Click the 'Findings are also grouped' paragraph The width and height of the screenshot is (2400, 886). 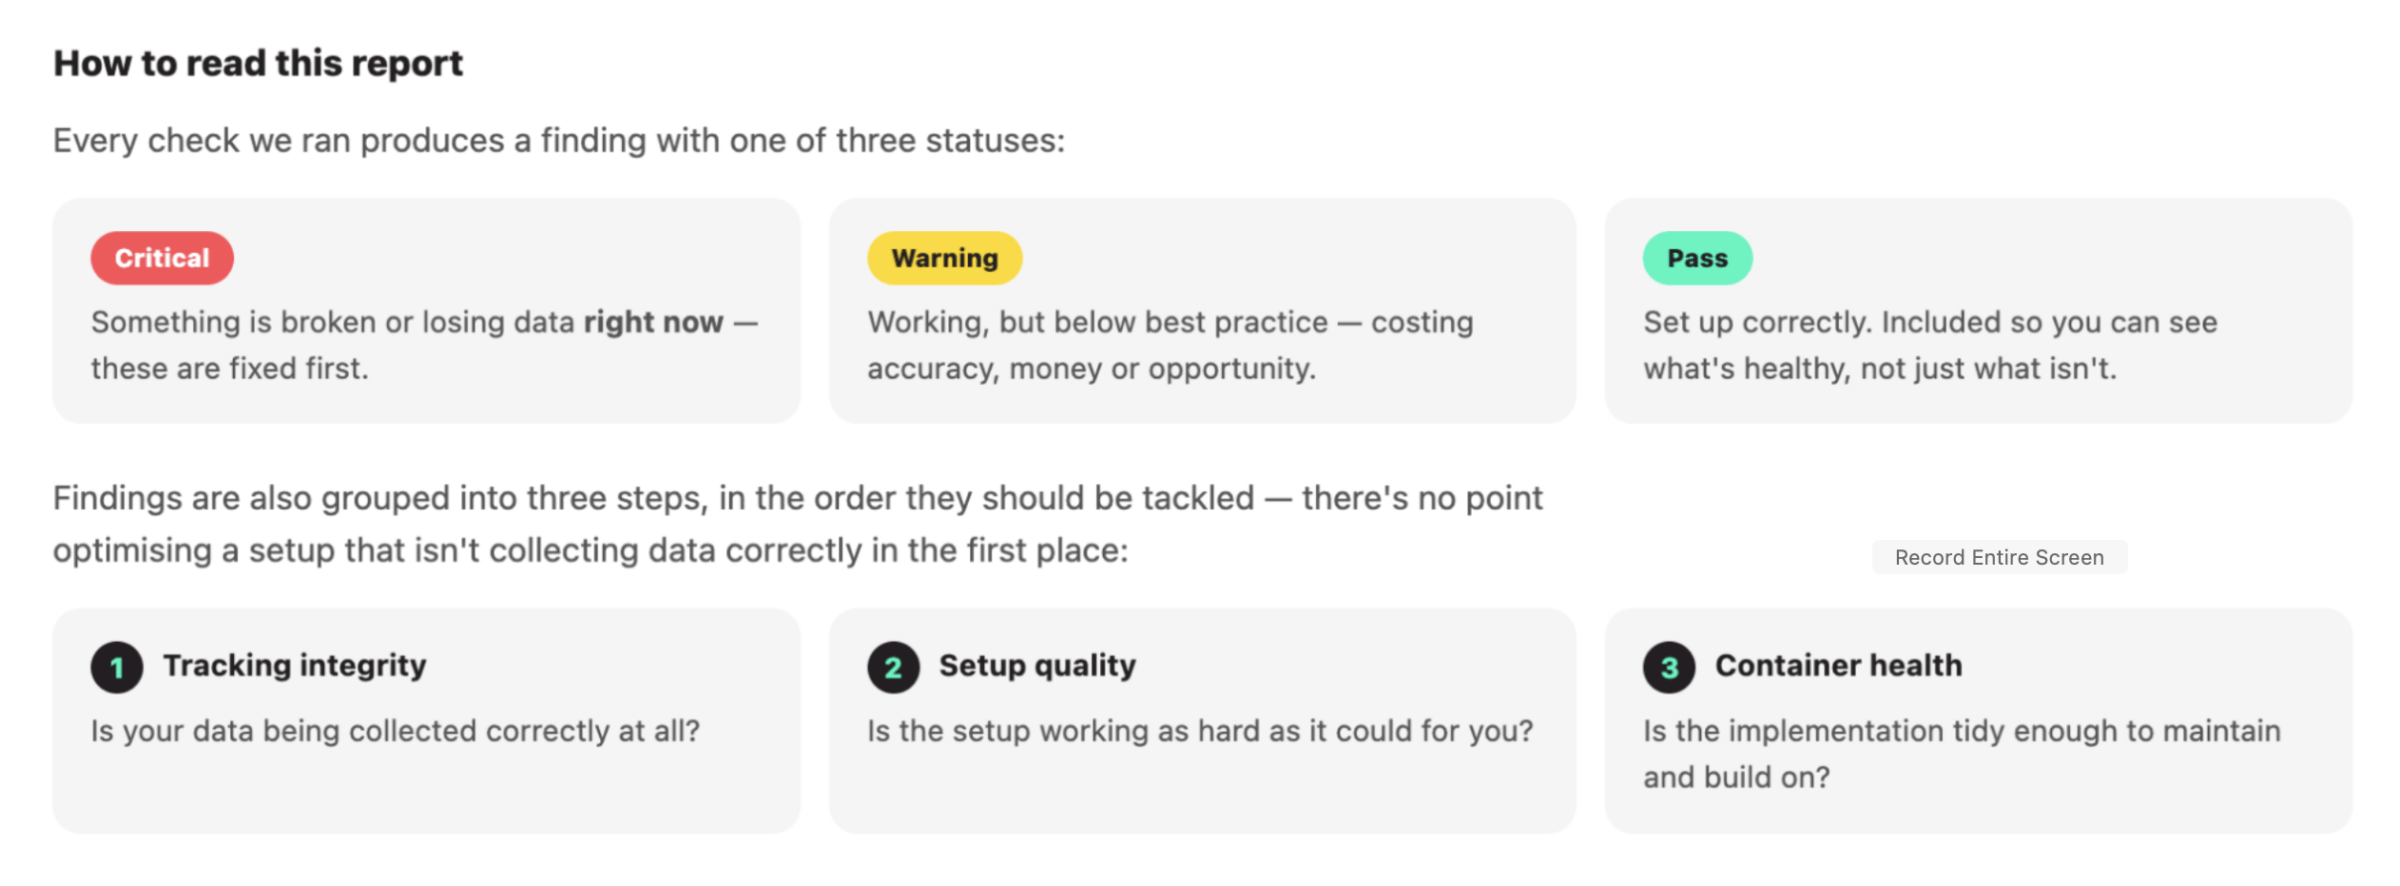tap(798, 524)
